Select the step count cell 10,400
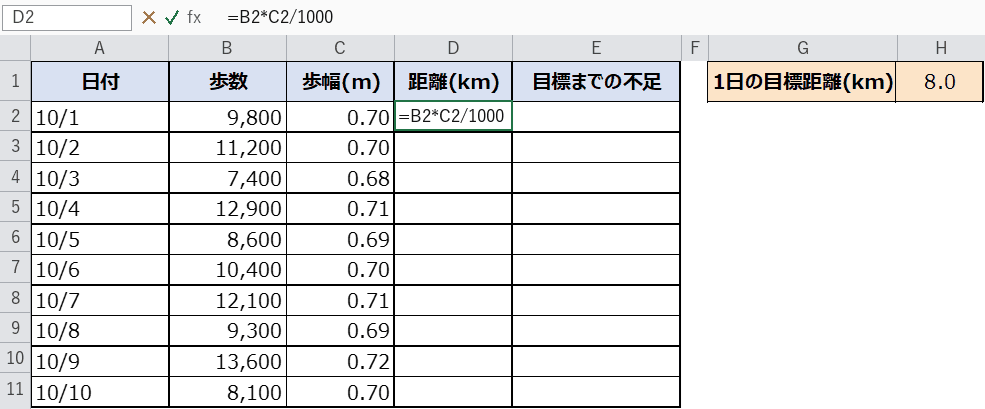Screen dimensions: 985x409 coord(228,270)
